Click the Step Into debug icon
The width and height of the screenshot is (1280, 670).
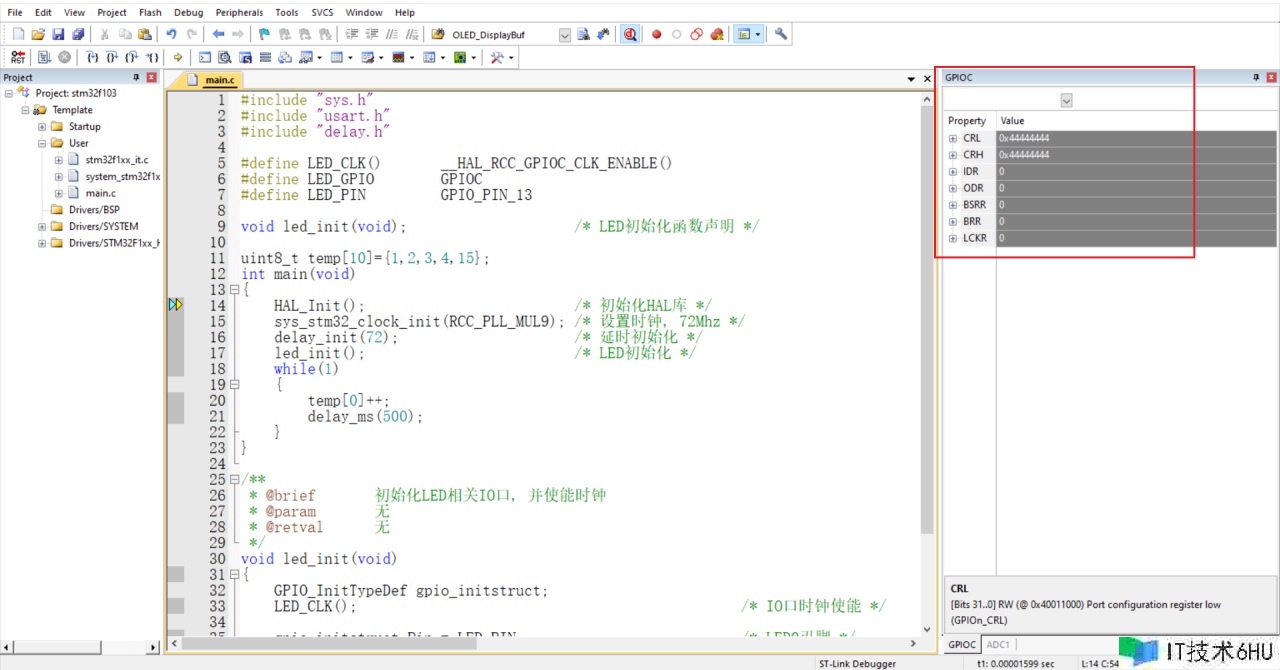(92, 58)
